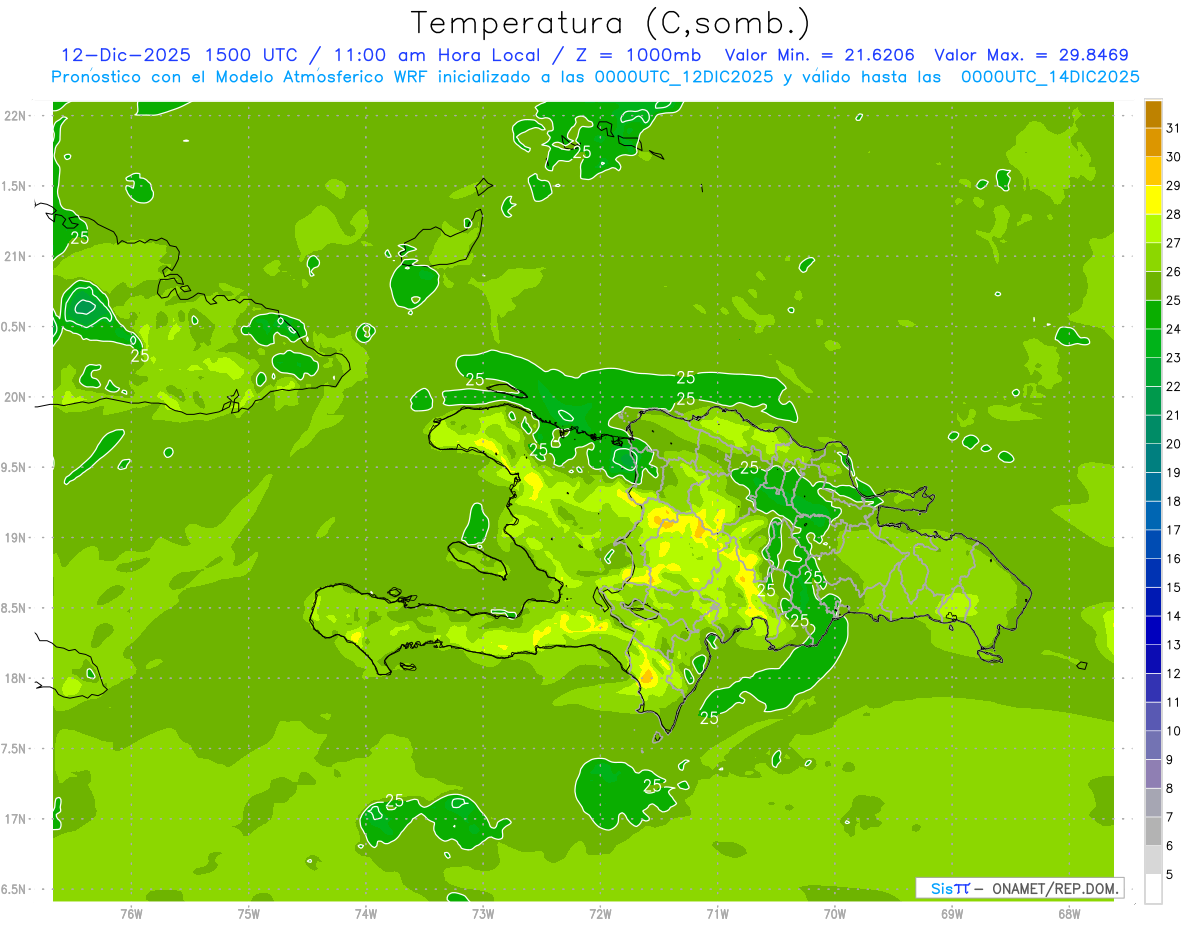1200x927 pixels.
Task: Select the date text "12-Dic-2025 1500 UTC"
Action: click(x=188, y=55)
